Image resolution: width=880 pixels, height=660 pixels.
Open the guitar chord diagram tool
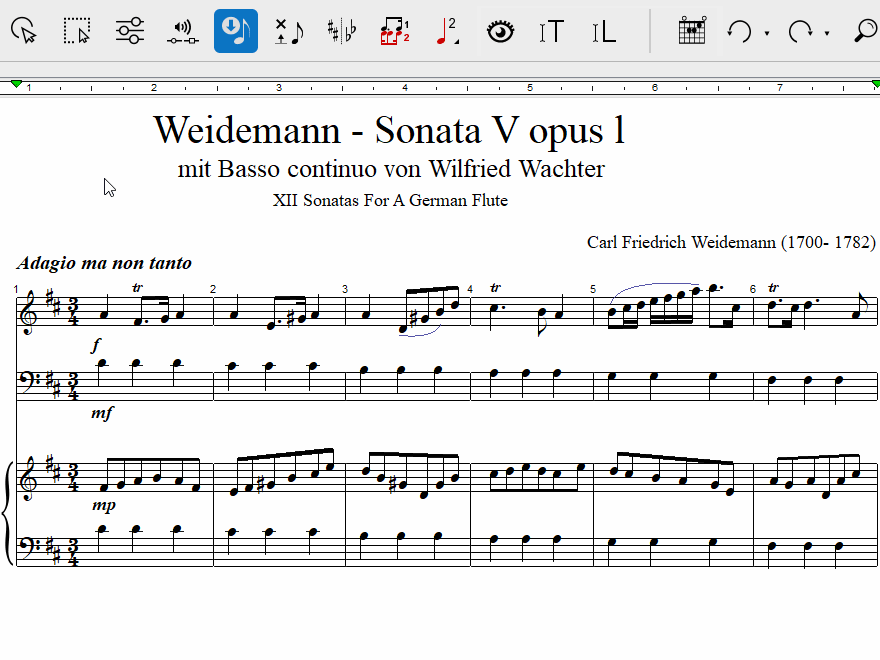pyautogui.click(x=692, y=30)
